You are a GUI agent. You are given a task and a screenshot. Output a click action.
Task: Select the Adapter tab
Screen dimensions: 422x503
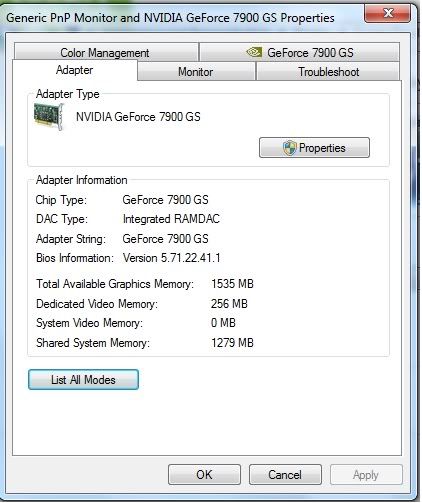coord(75,70)
